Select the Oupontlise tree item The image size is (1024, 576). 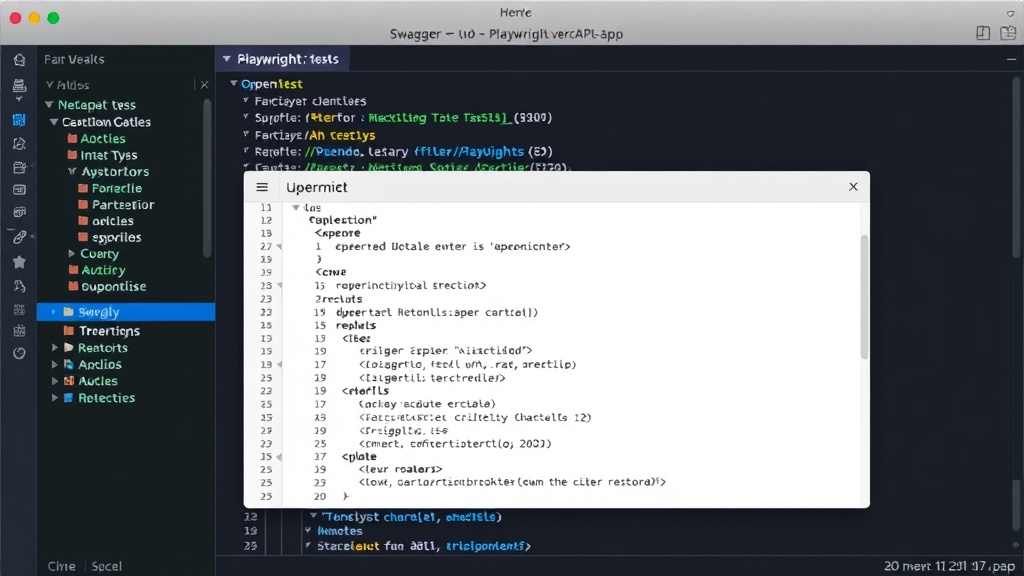pos(114,287)
